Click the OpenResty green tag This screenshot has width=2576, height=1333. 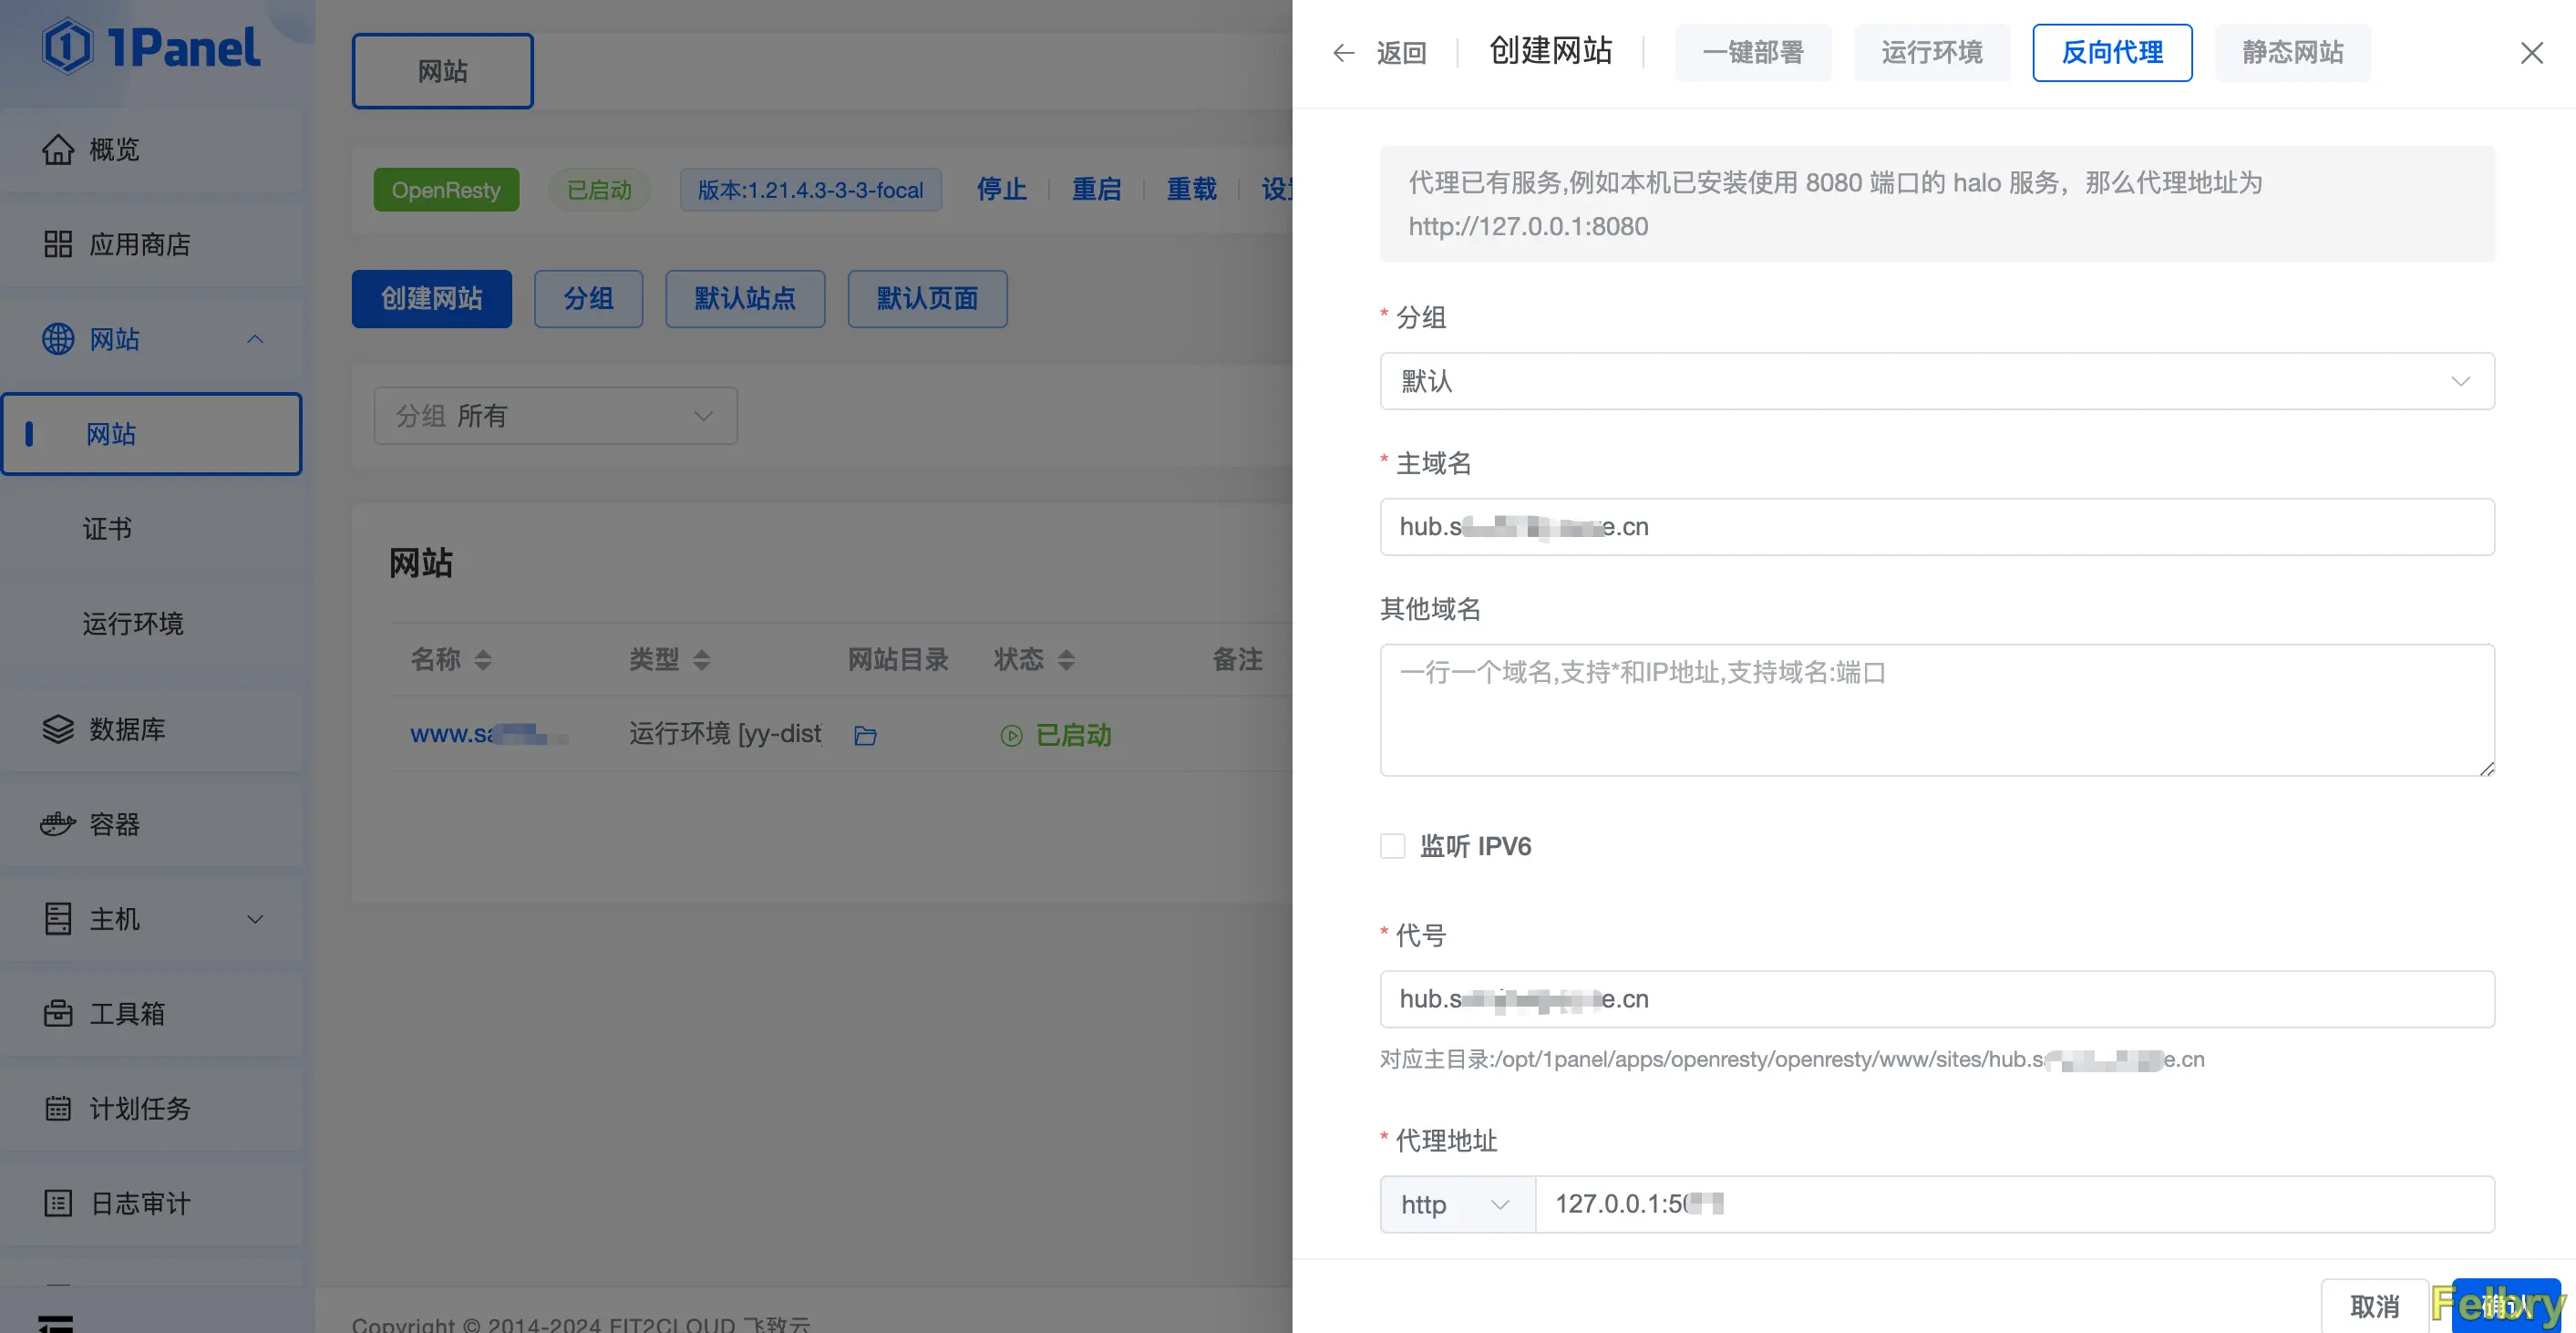pyautogui.click(x=446, y=190)
